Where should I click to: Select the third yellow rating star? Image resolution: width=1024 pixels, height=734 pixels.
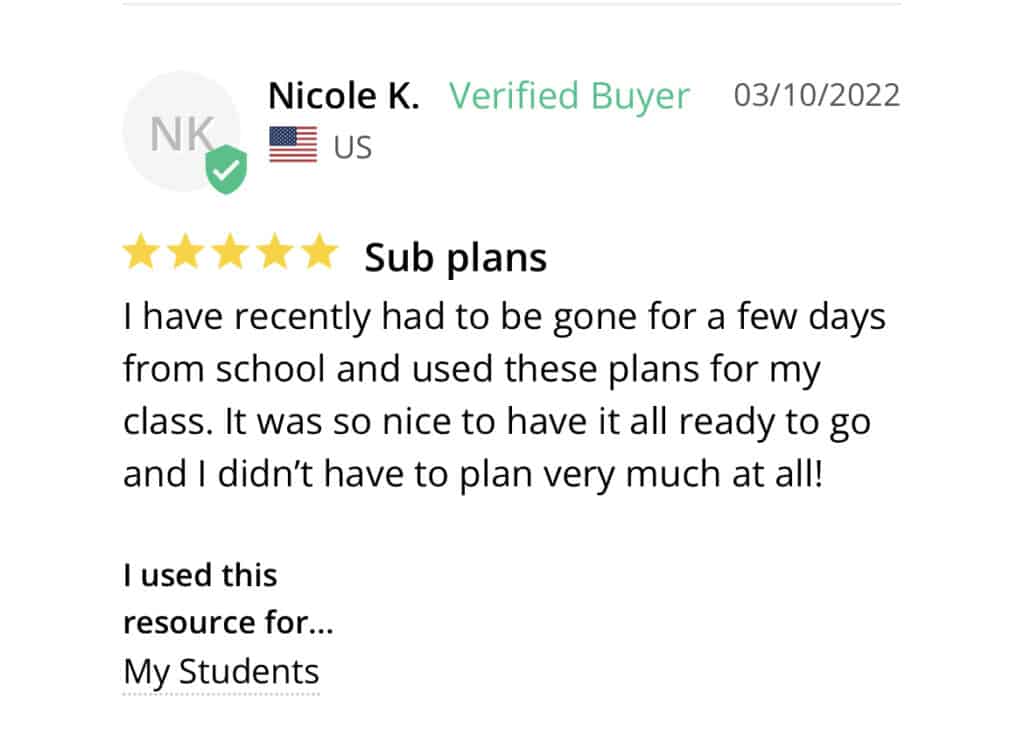[x=231, y=251]
